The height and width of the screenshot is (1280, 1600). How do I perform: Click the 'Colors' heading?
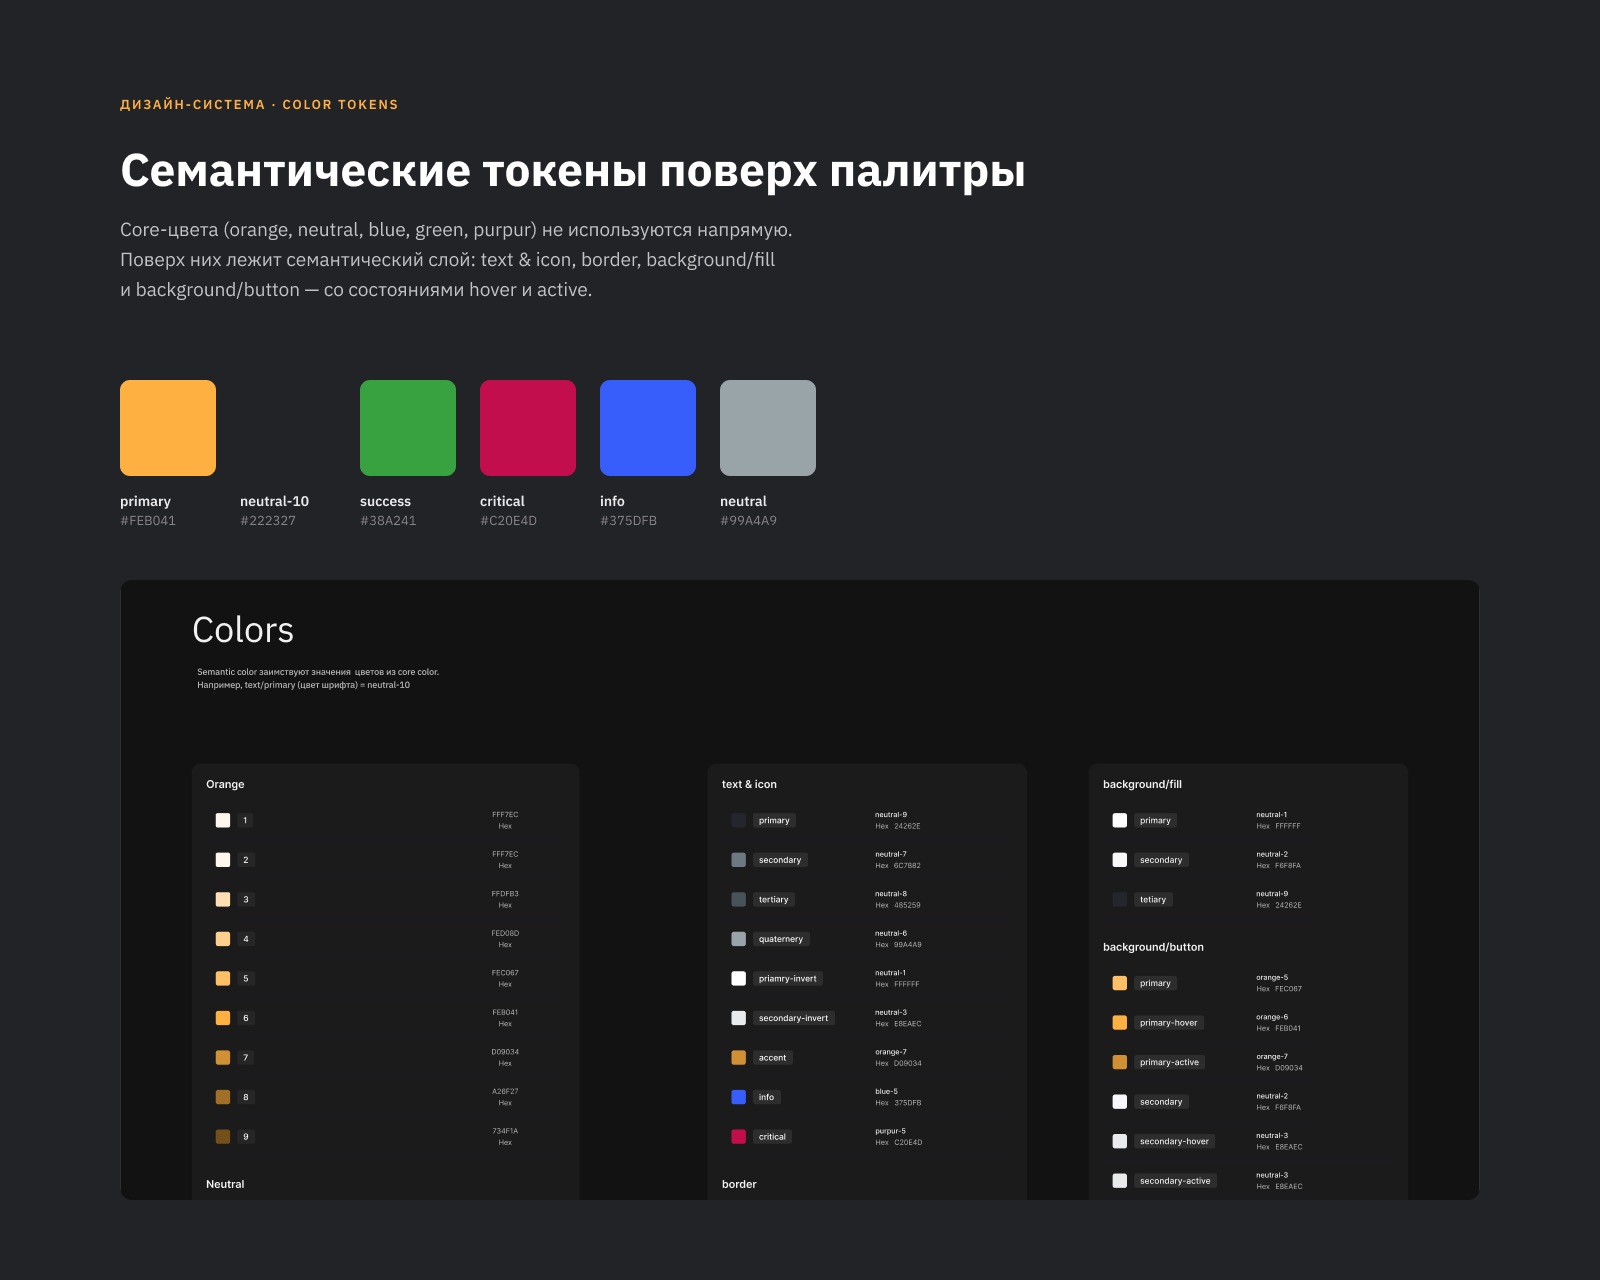(x=243, y=630)
